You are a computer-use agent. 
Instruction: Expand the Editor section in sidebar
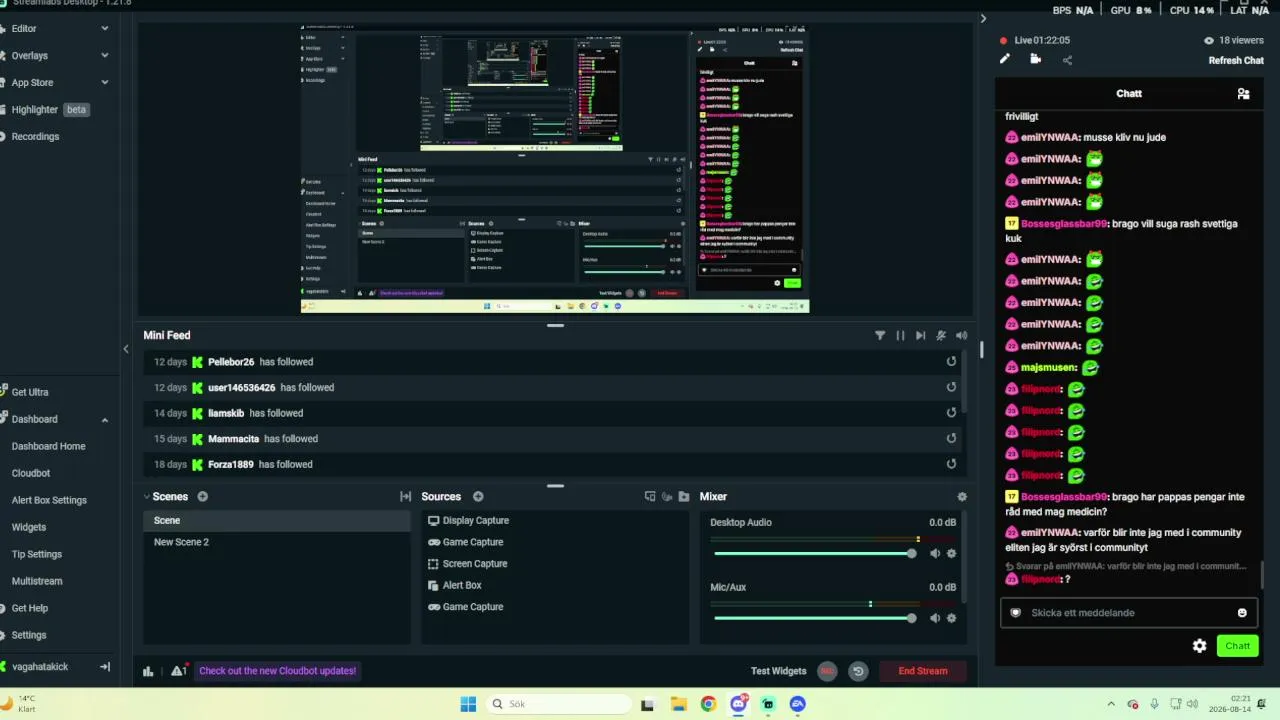(x=105, y=29)
